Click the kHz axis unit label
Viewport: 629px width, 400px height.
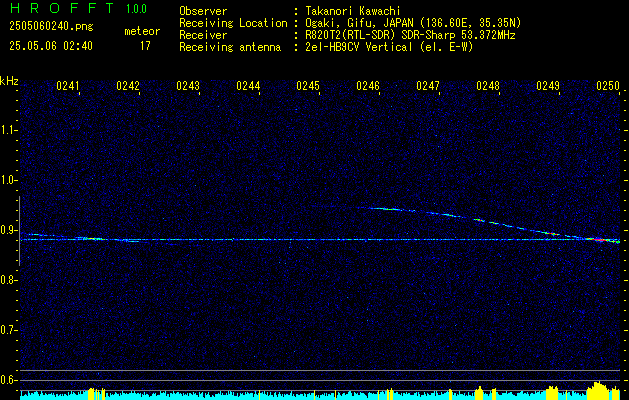point(9,81)
